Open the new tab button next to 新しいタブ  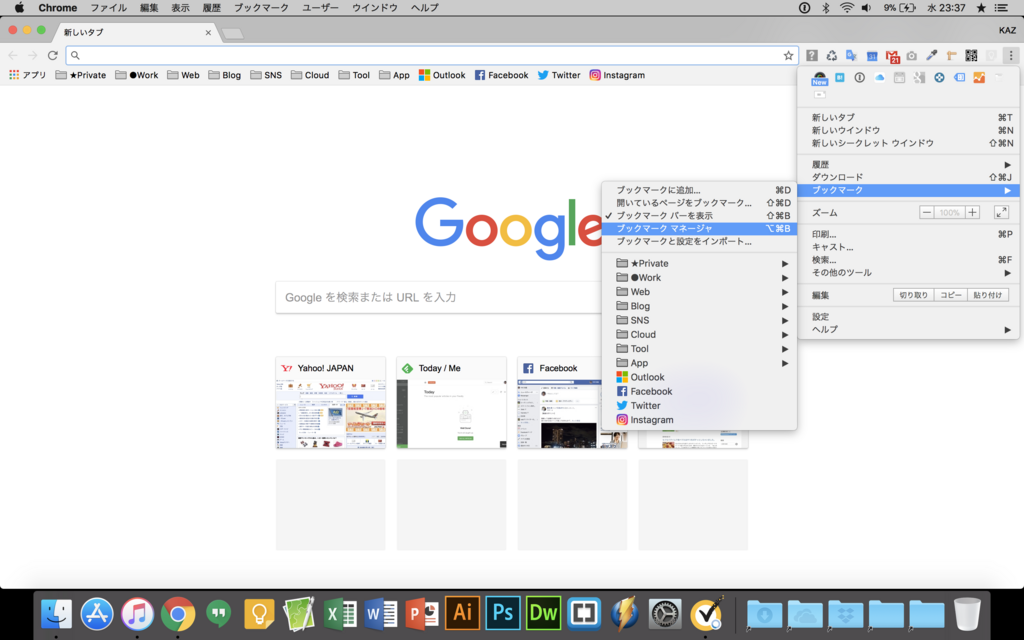[x=232, y=33]
